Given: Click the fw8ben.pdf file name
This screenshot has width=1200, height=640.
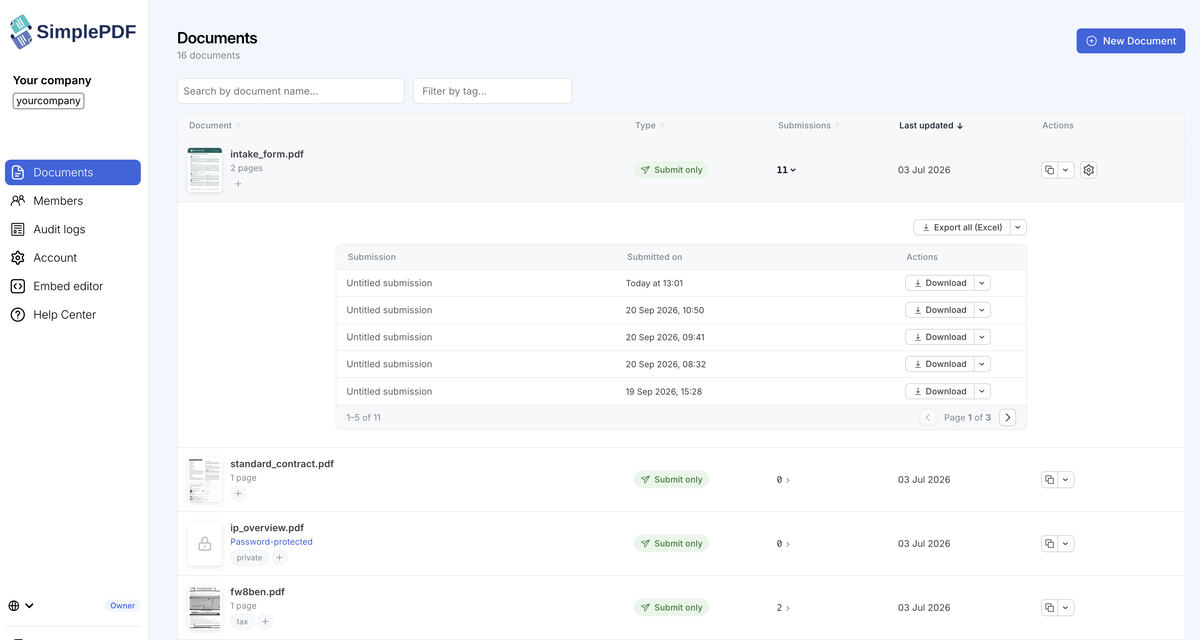Looking at the screenshot, I should [257, 592].
